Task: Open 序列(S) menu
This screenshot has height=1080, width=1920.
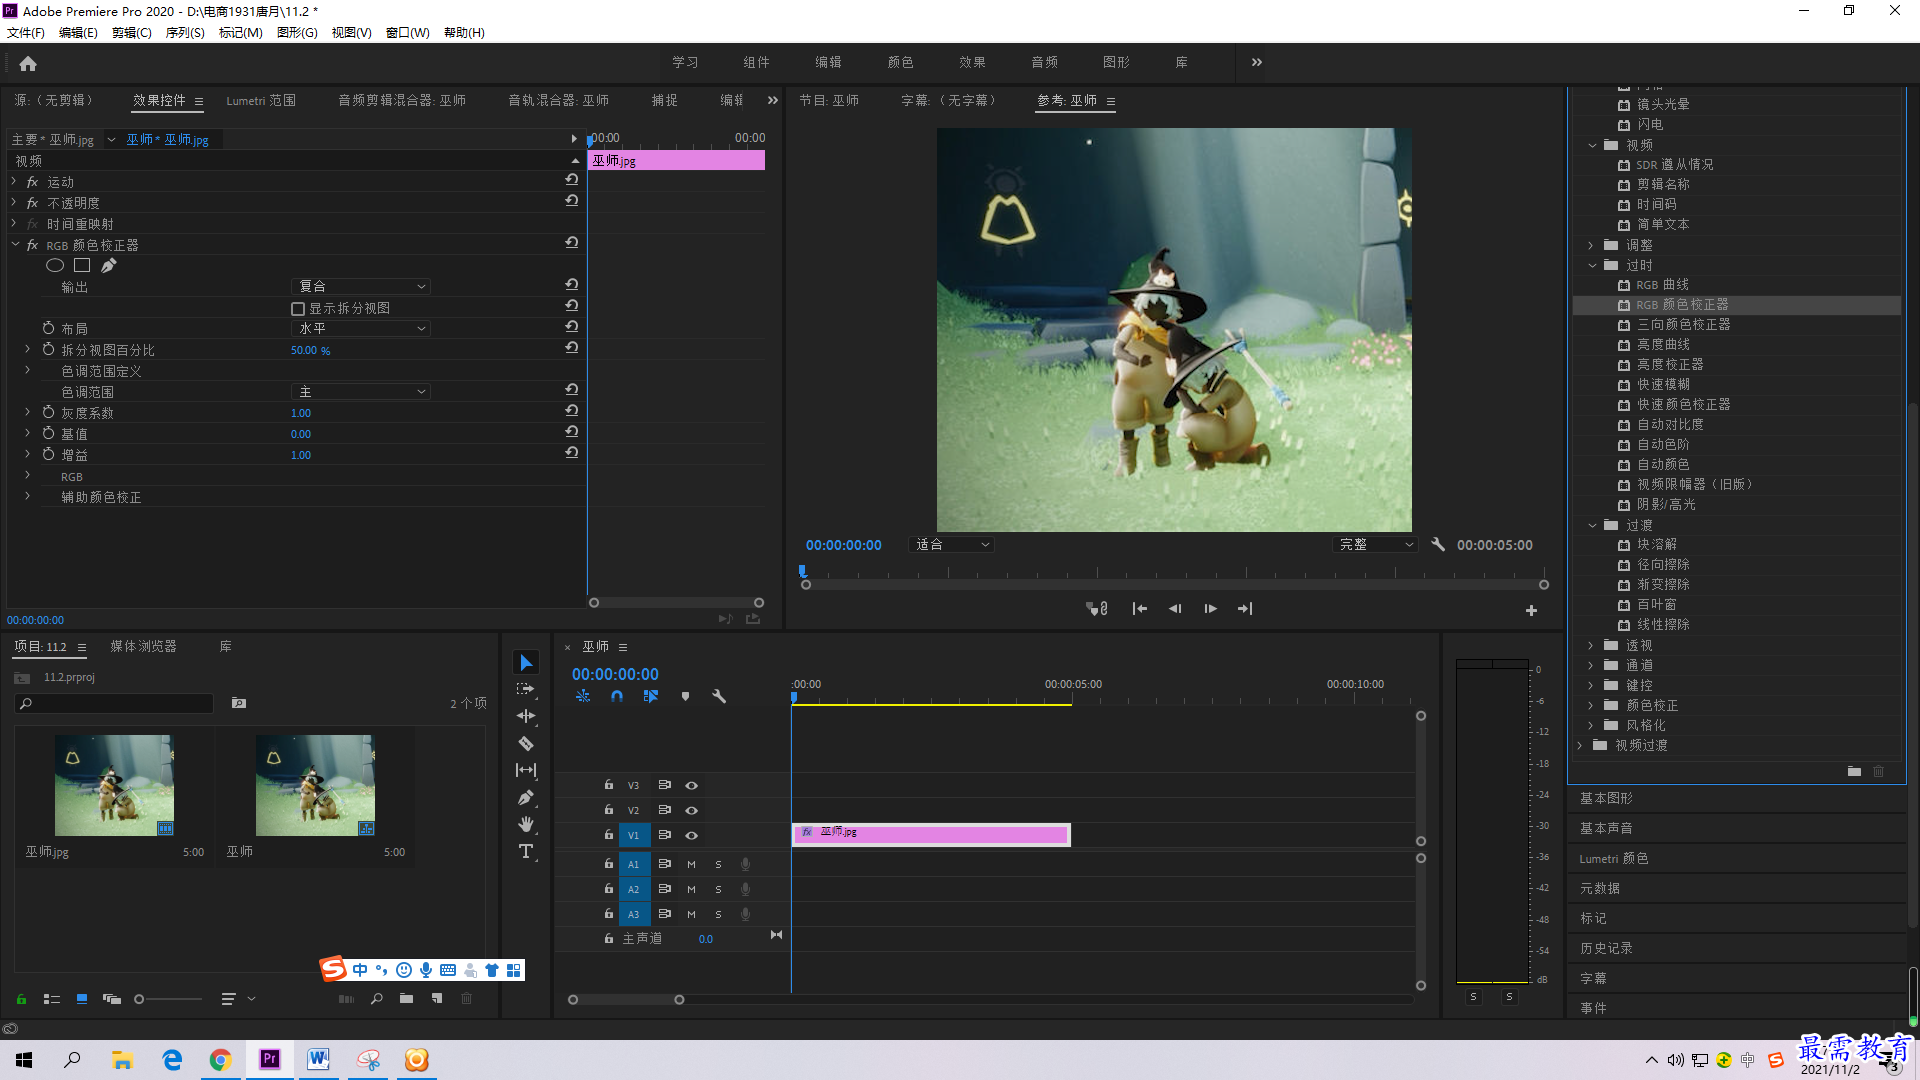Action: coord(185,33)
